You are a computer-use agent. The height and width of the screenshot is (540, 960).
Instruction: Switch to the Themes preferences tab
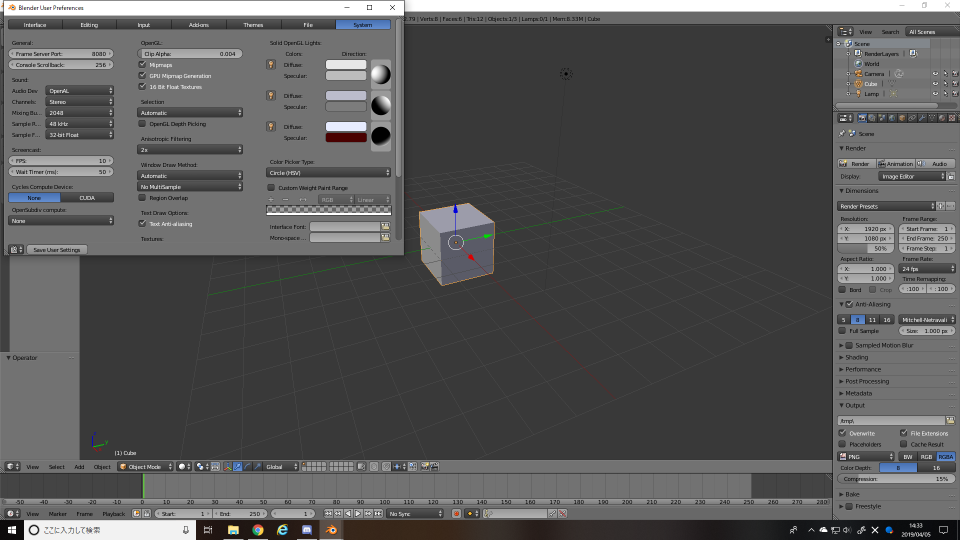253,24
